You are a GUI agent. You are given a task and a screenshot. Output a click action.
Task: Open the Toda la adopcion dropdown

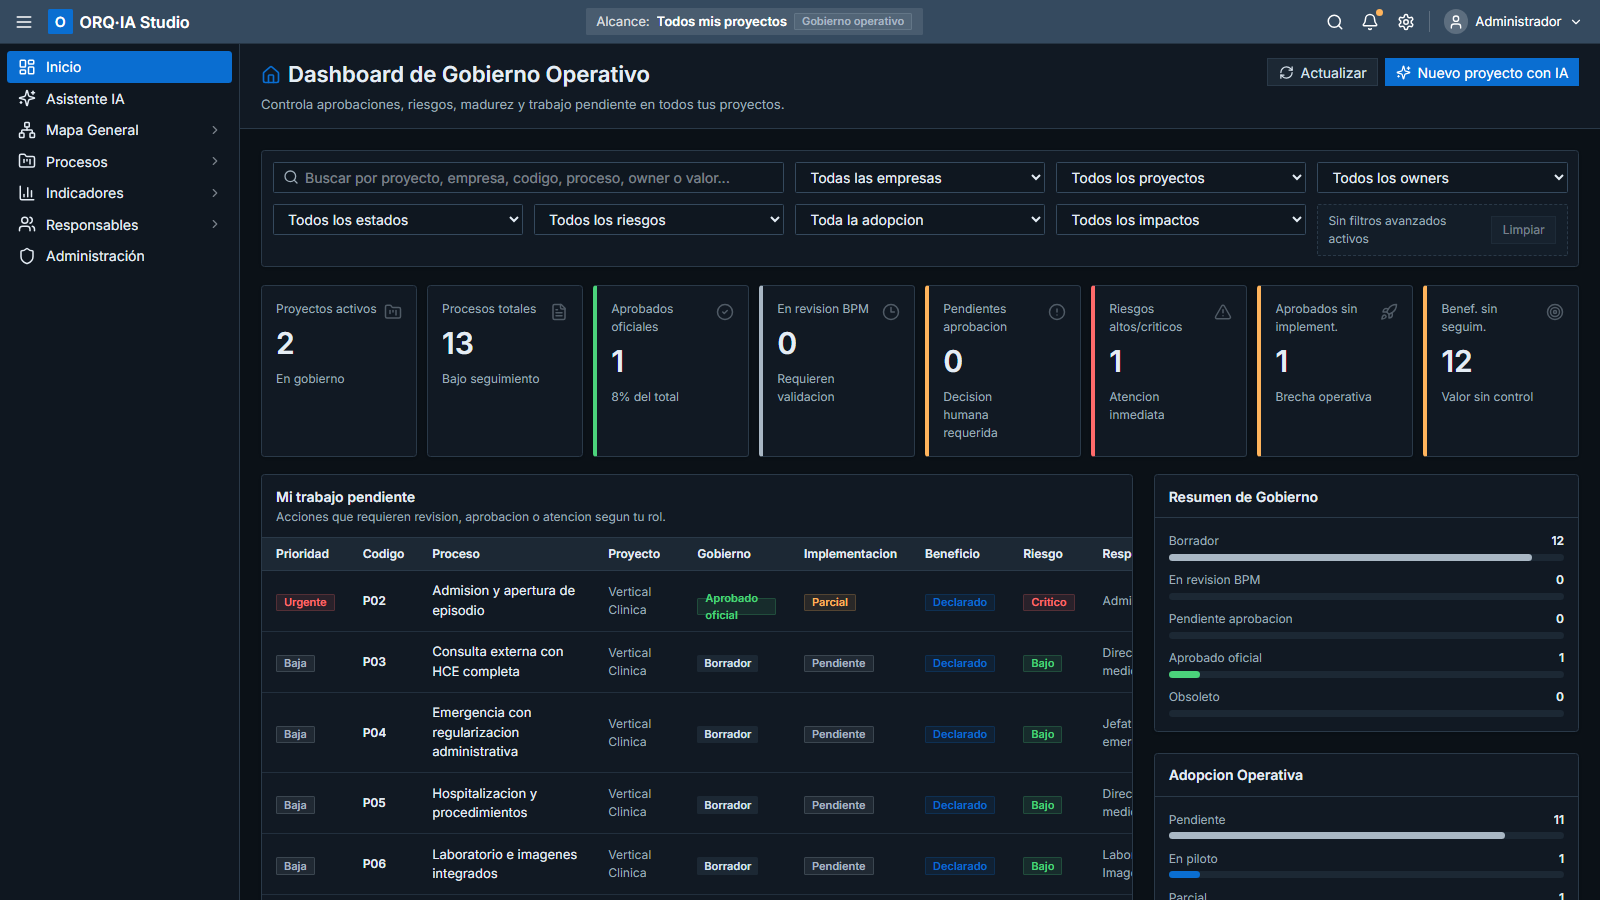coord(920,220)
